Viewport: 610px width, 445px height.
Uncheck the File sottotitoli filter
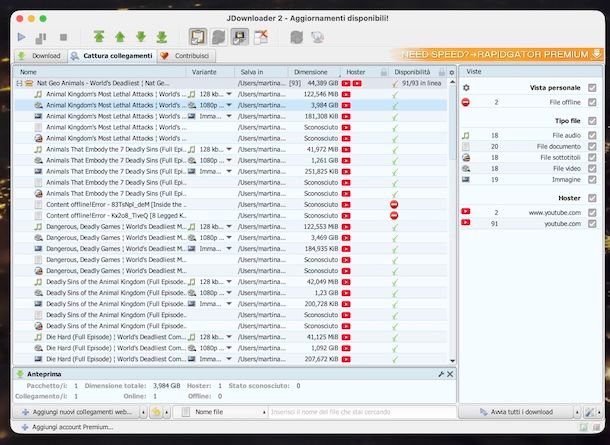592,157
